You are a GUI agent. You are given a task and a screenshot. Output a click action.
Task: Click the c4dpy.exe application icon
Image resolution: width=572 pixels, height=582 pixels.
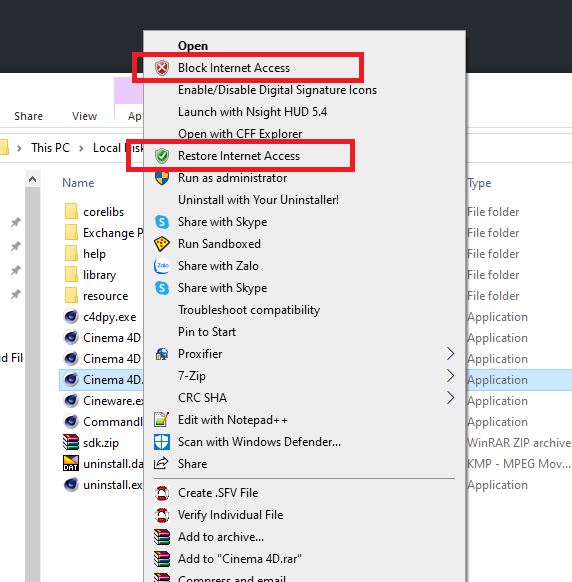pos(71,317)
